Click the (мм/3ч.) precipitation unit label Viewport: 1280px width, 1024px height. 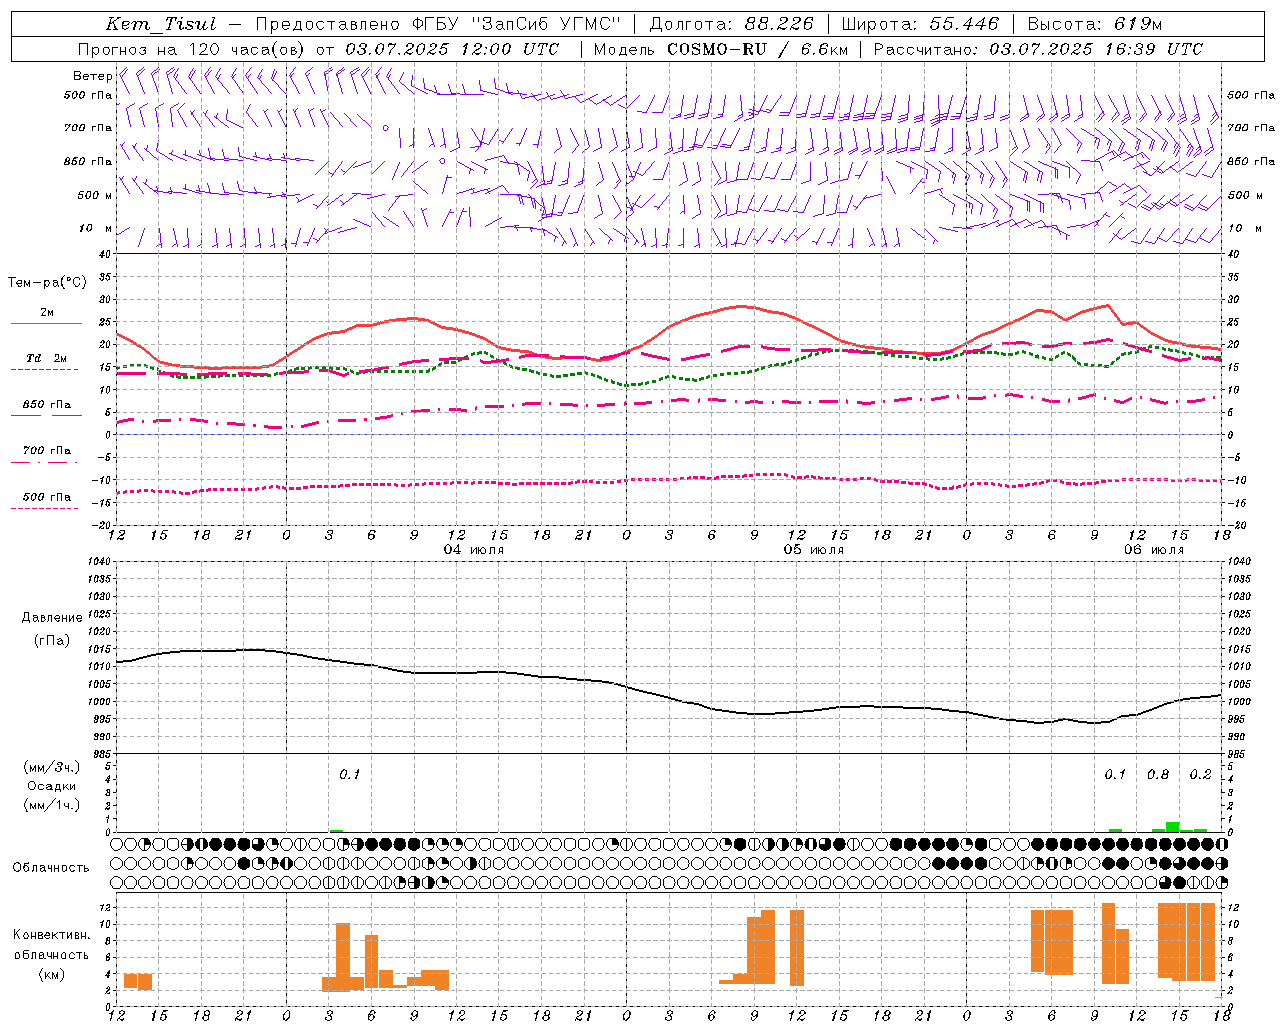tap(52, 767)
